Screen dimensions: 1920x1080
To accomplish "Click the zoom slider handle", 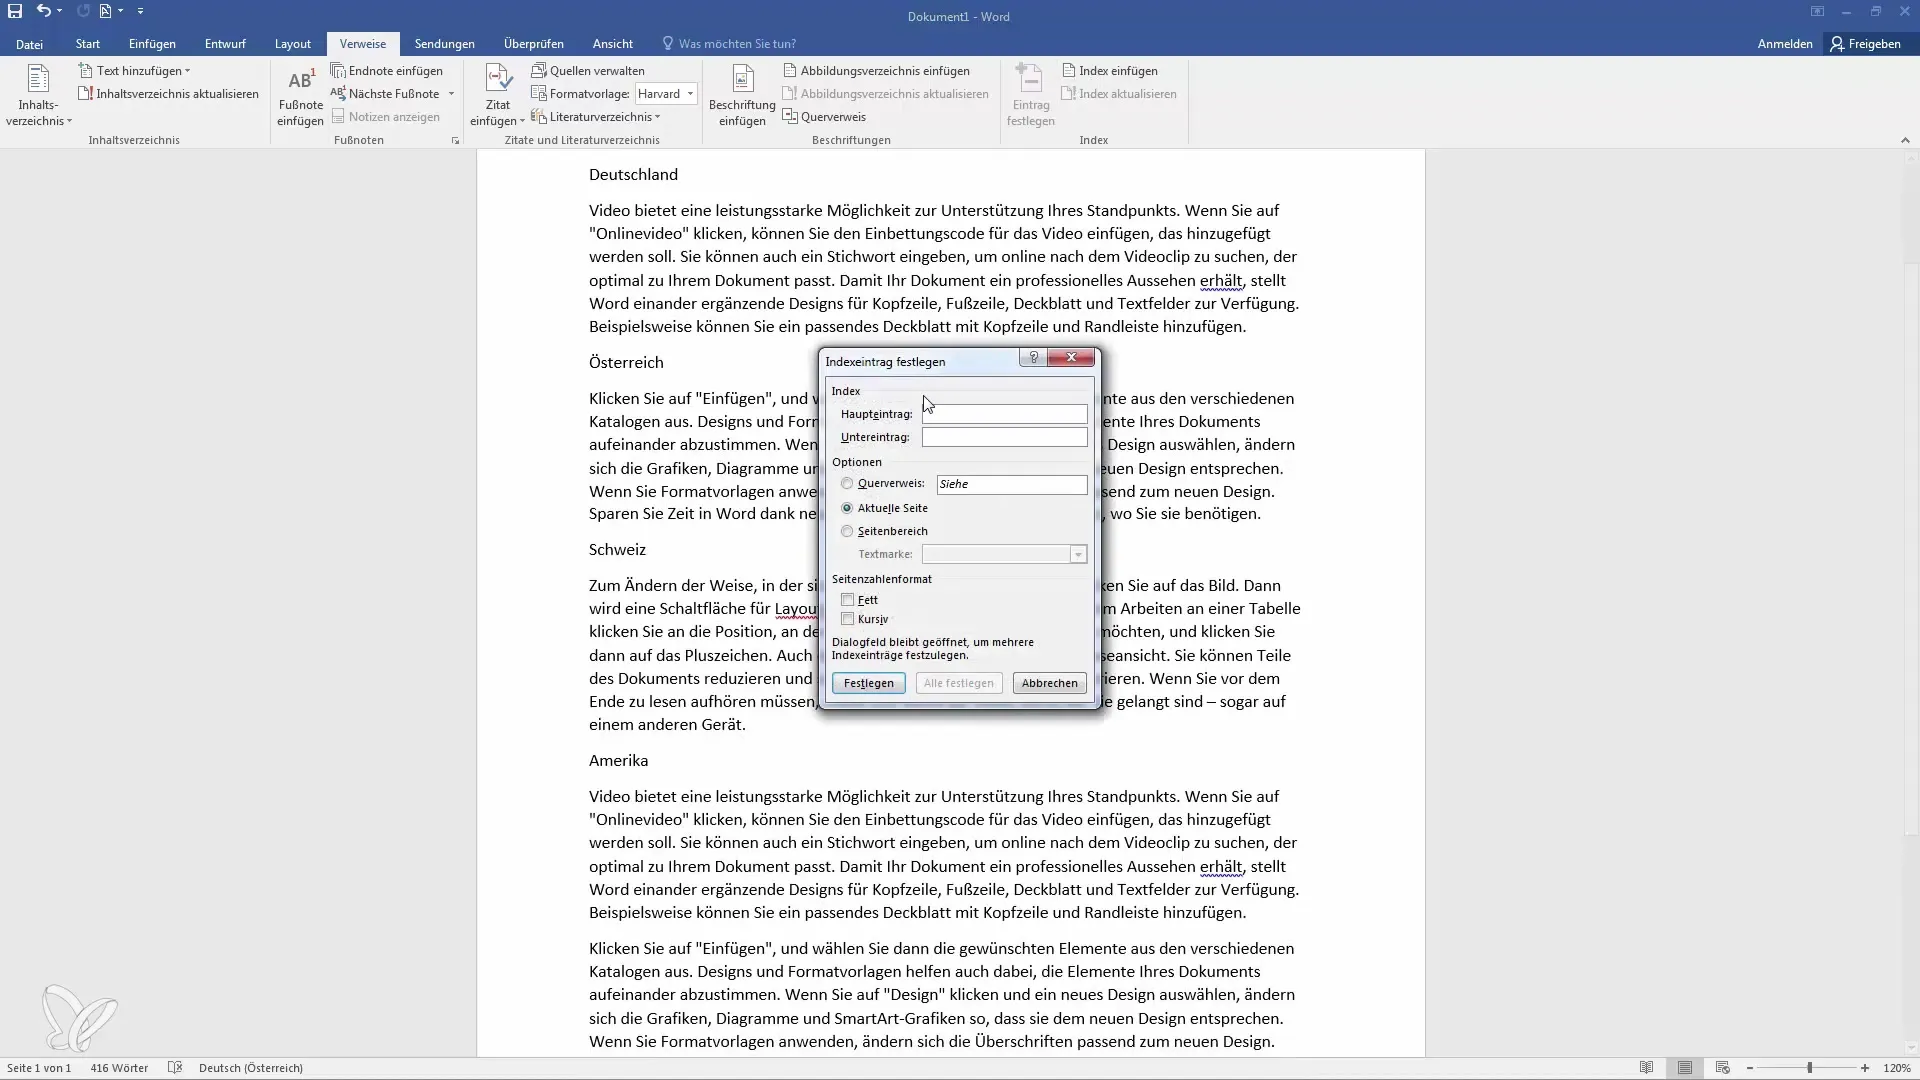I will coord(1809,1068).
